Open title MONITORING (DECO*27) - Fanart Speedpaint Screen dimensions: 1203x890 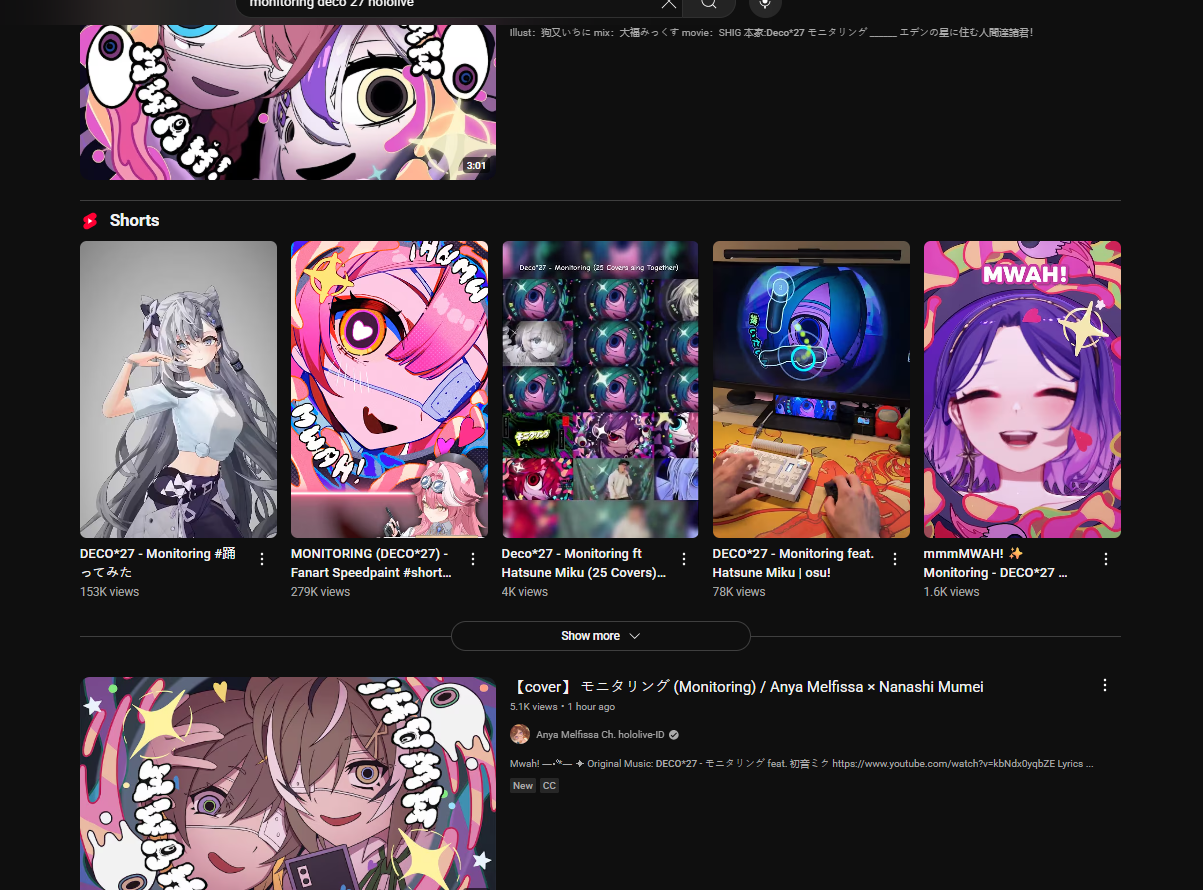pyautogui.click(x=371, y=563)
